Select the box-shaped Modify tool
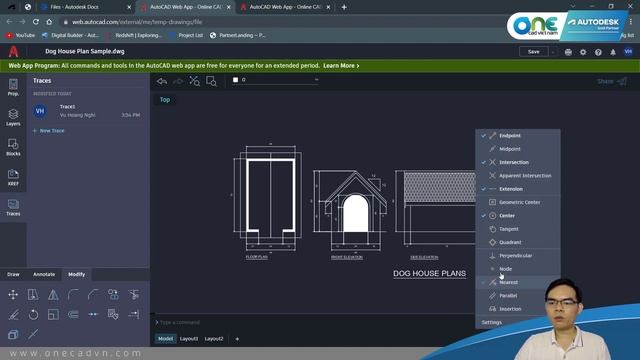 [13, 334]
